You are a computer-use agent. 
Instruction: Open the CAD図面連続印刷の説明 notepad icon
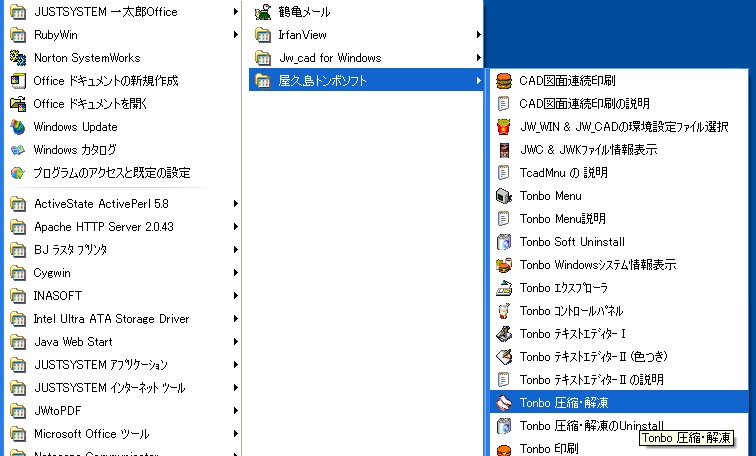pos(503,104)
